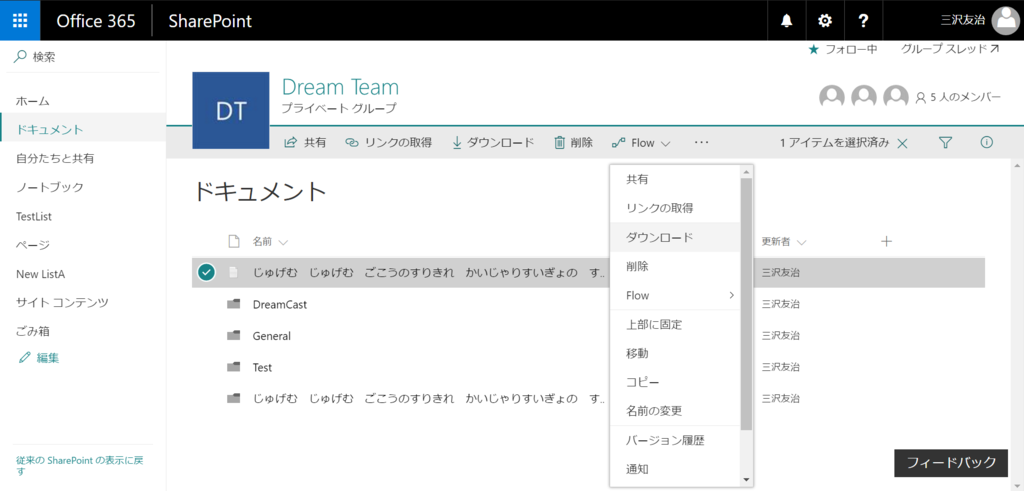The height and width of the screenshot is (491, 1024).
Task: Choose リンクの取得 from the context menu
Action: point(675,208)
